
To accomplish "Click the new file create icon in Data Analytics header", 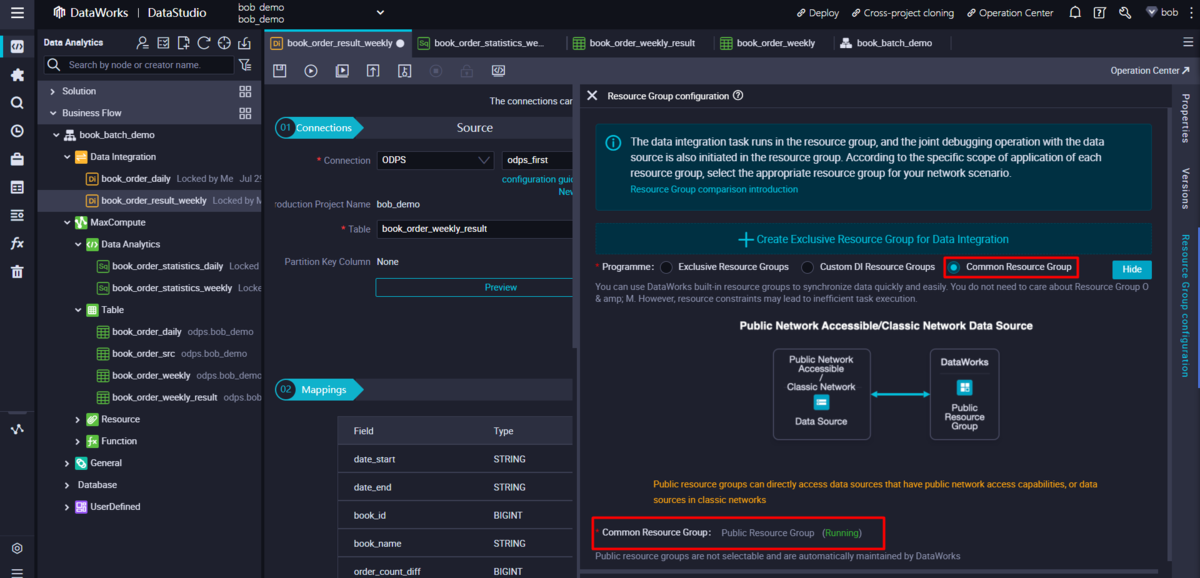I will coord(183,43).
